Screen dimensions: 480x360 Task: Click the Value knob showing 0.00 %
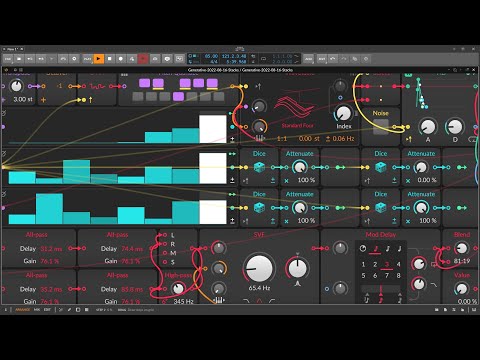pyautogui.click(x=461, y=289)
